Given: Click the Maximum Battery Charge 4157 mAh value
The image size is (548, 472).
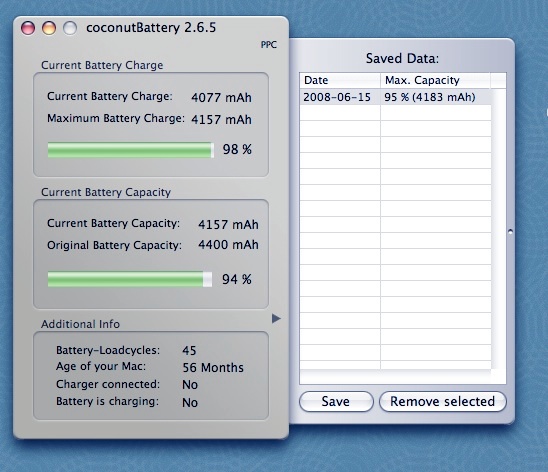Looking at the screenshot, I should tap(221, 119).
